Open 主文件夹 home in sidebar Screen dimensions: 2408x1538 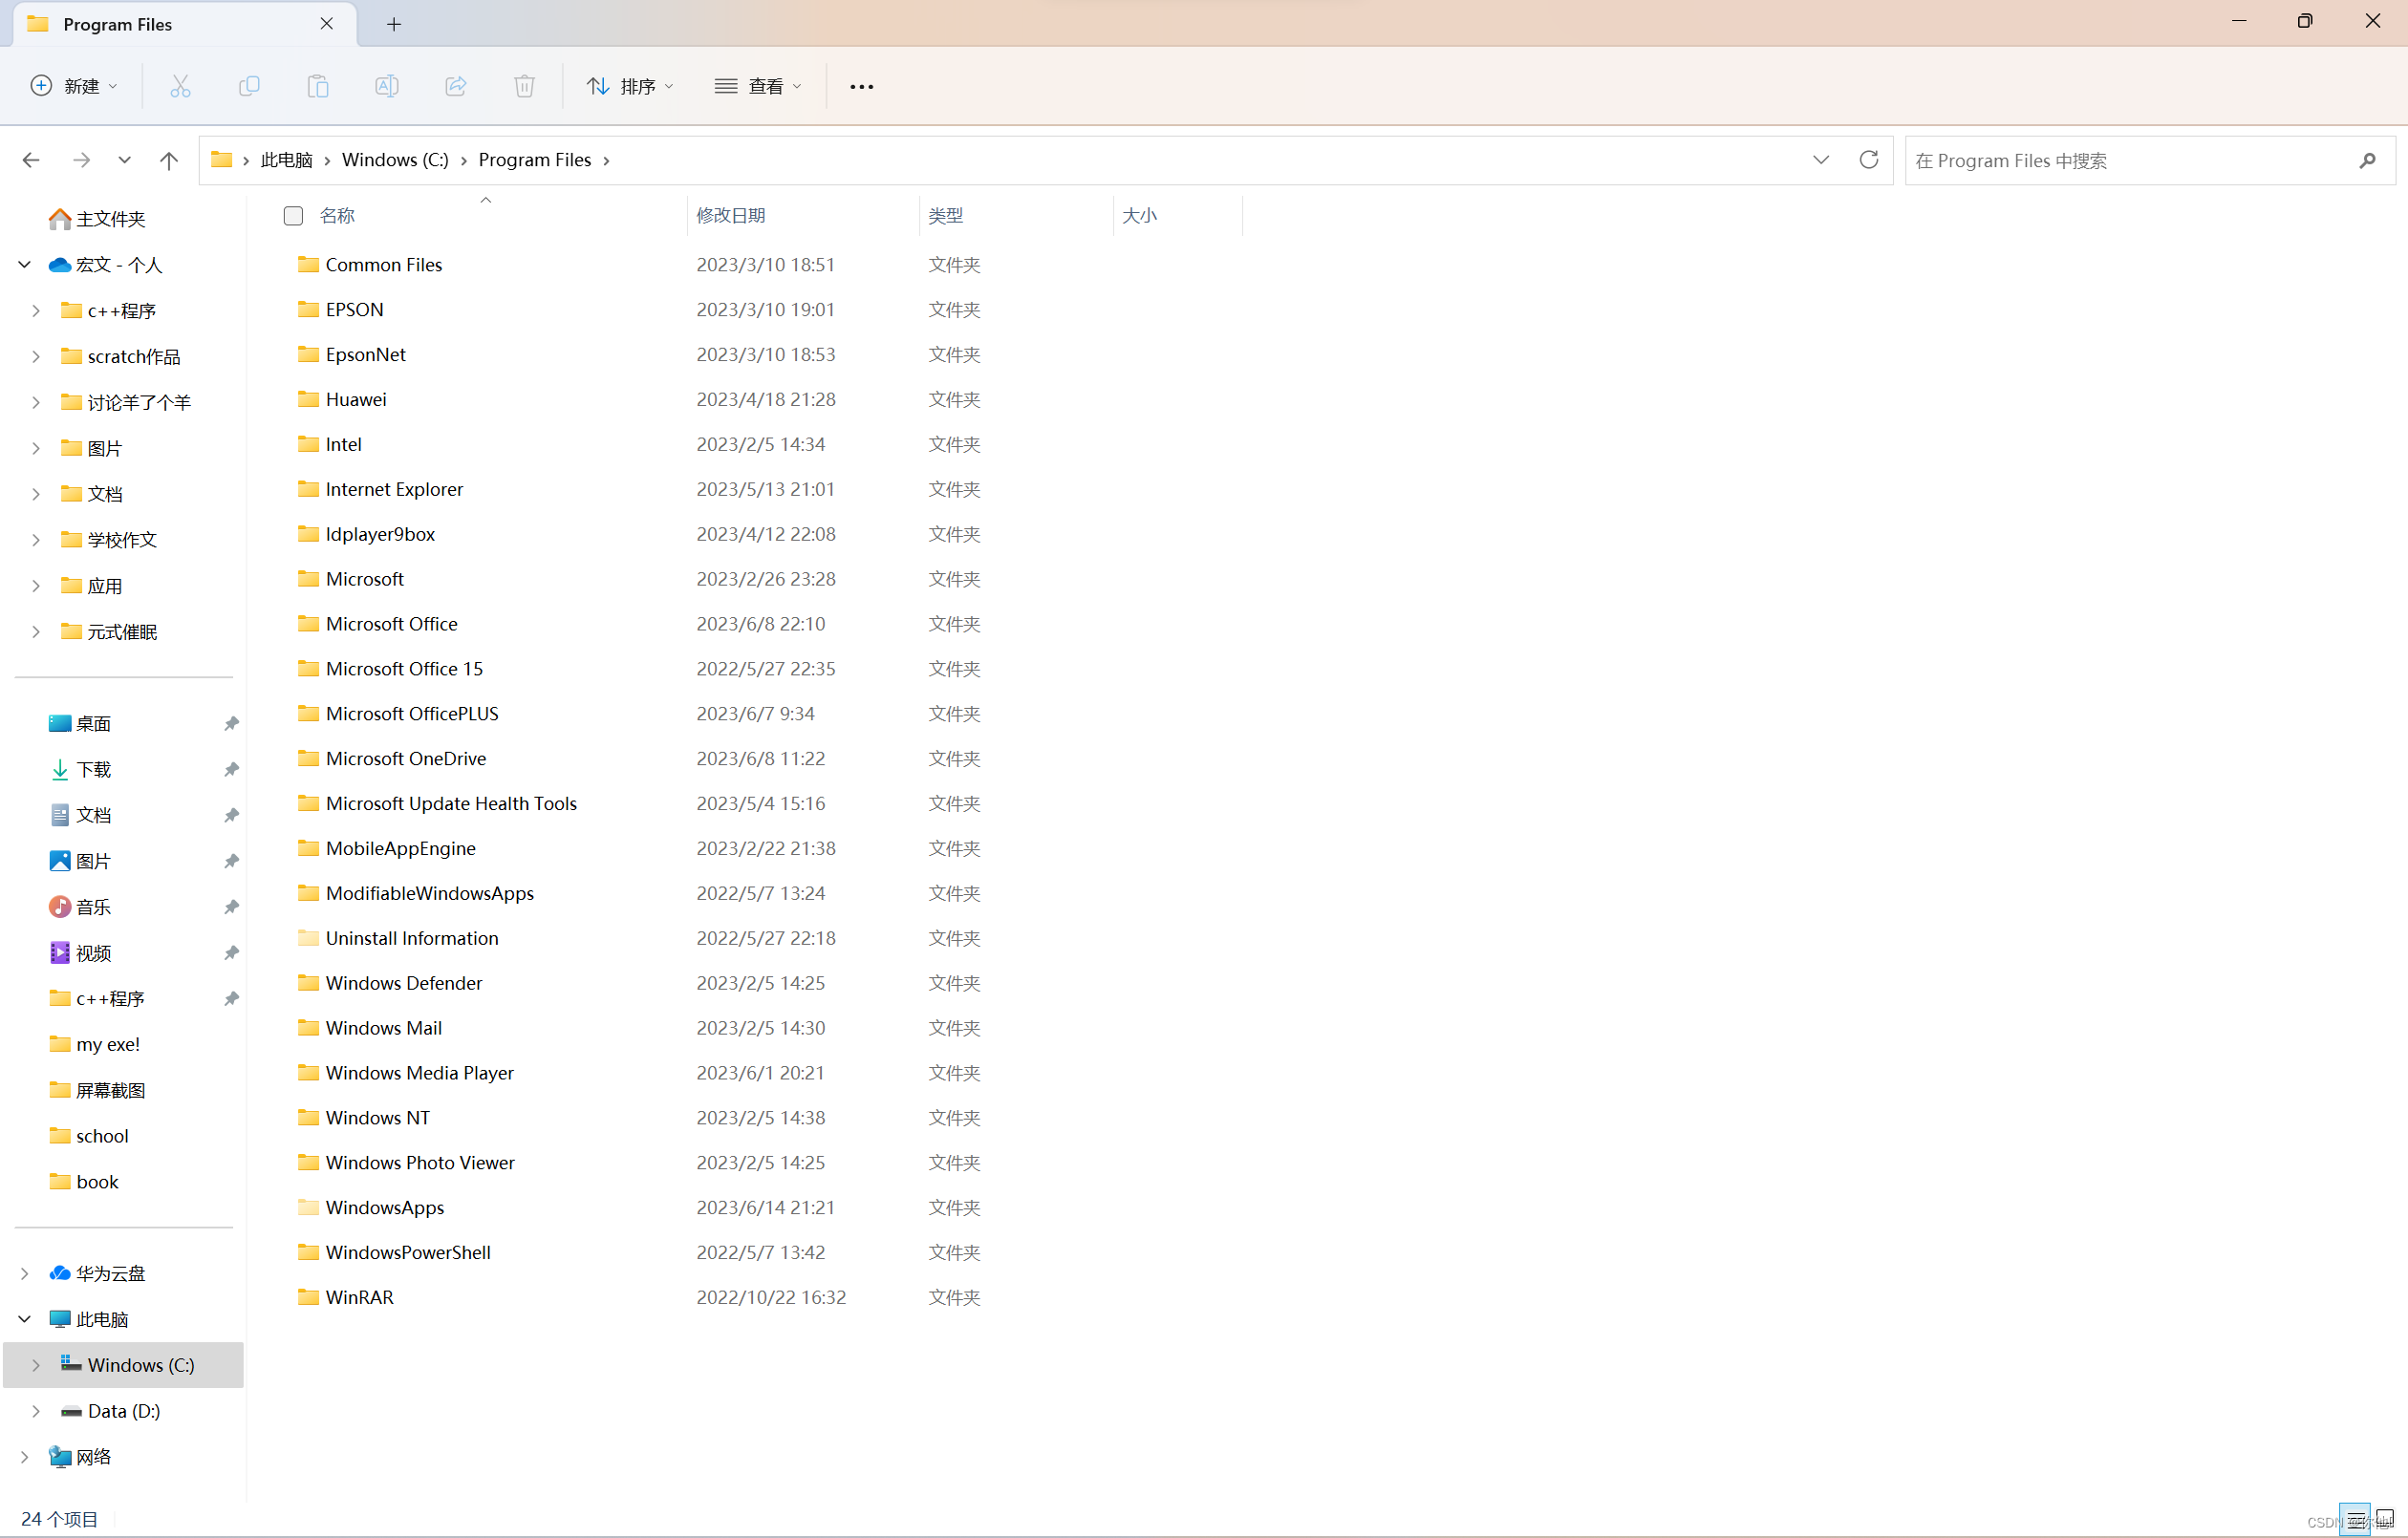pyautogui.click(x=97, y=219)
